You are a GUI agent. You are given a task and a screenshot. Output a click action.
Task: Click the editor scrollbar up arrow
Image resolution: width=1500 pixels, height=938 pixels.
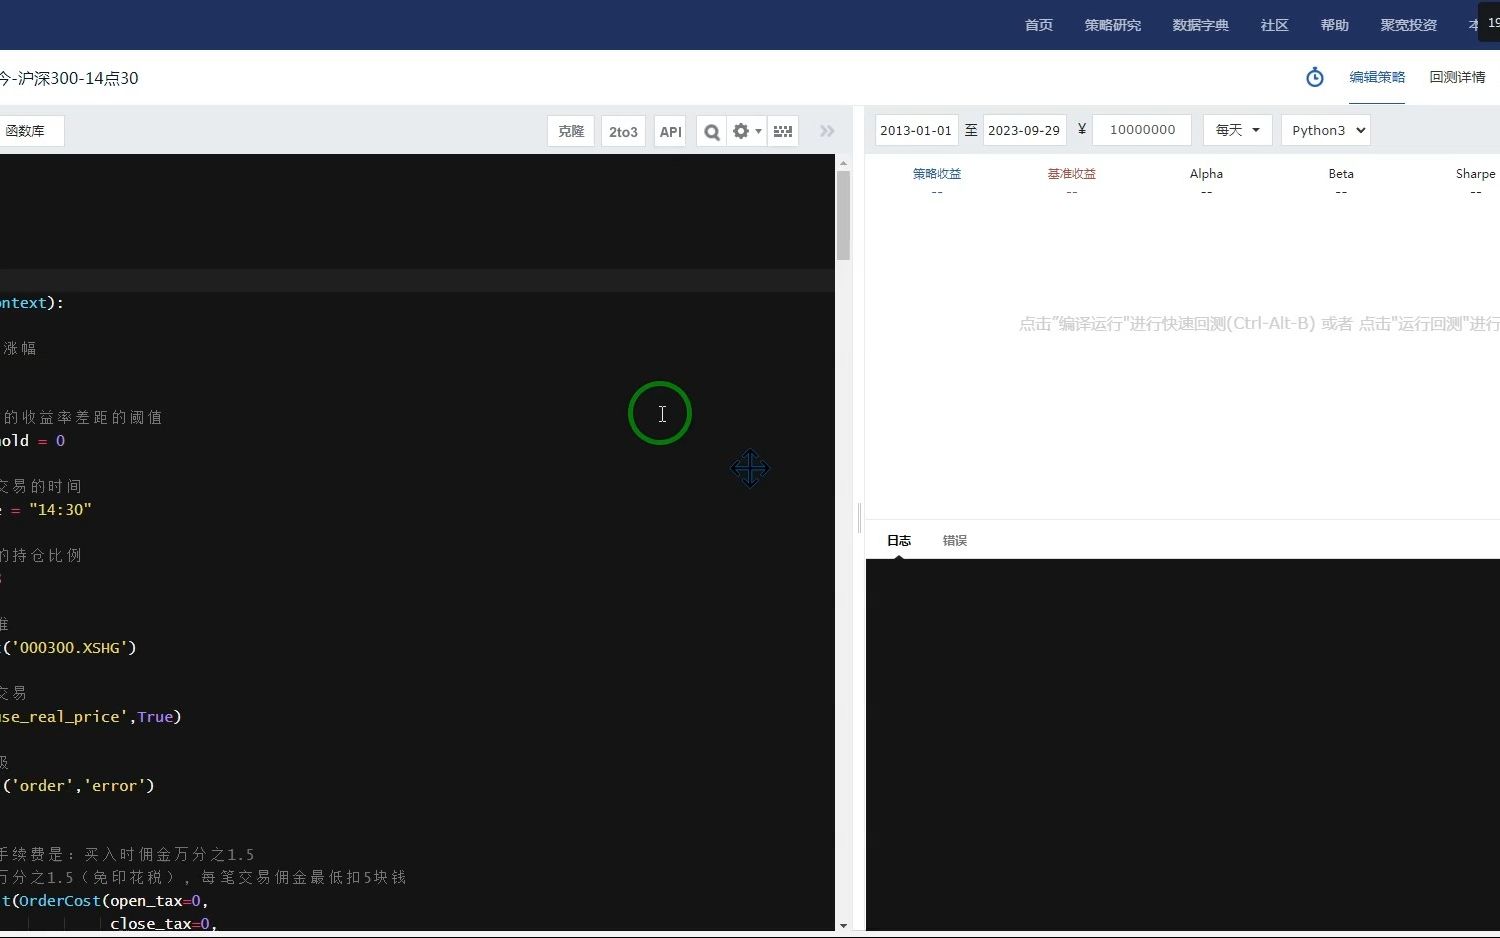click(x=843, y=162)
